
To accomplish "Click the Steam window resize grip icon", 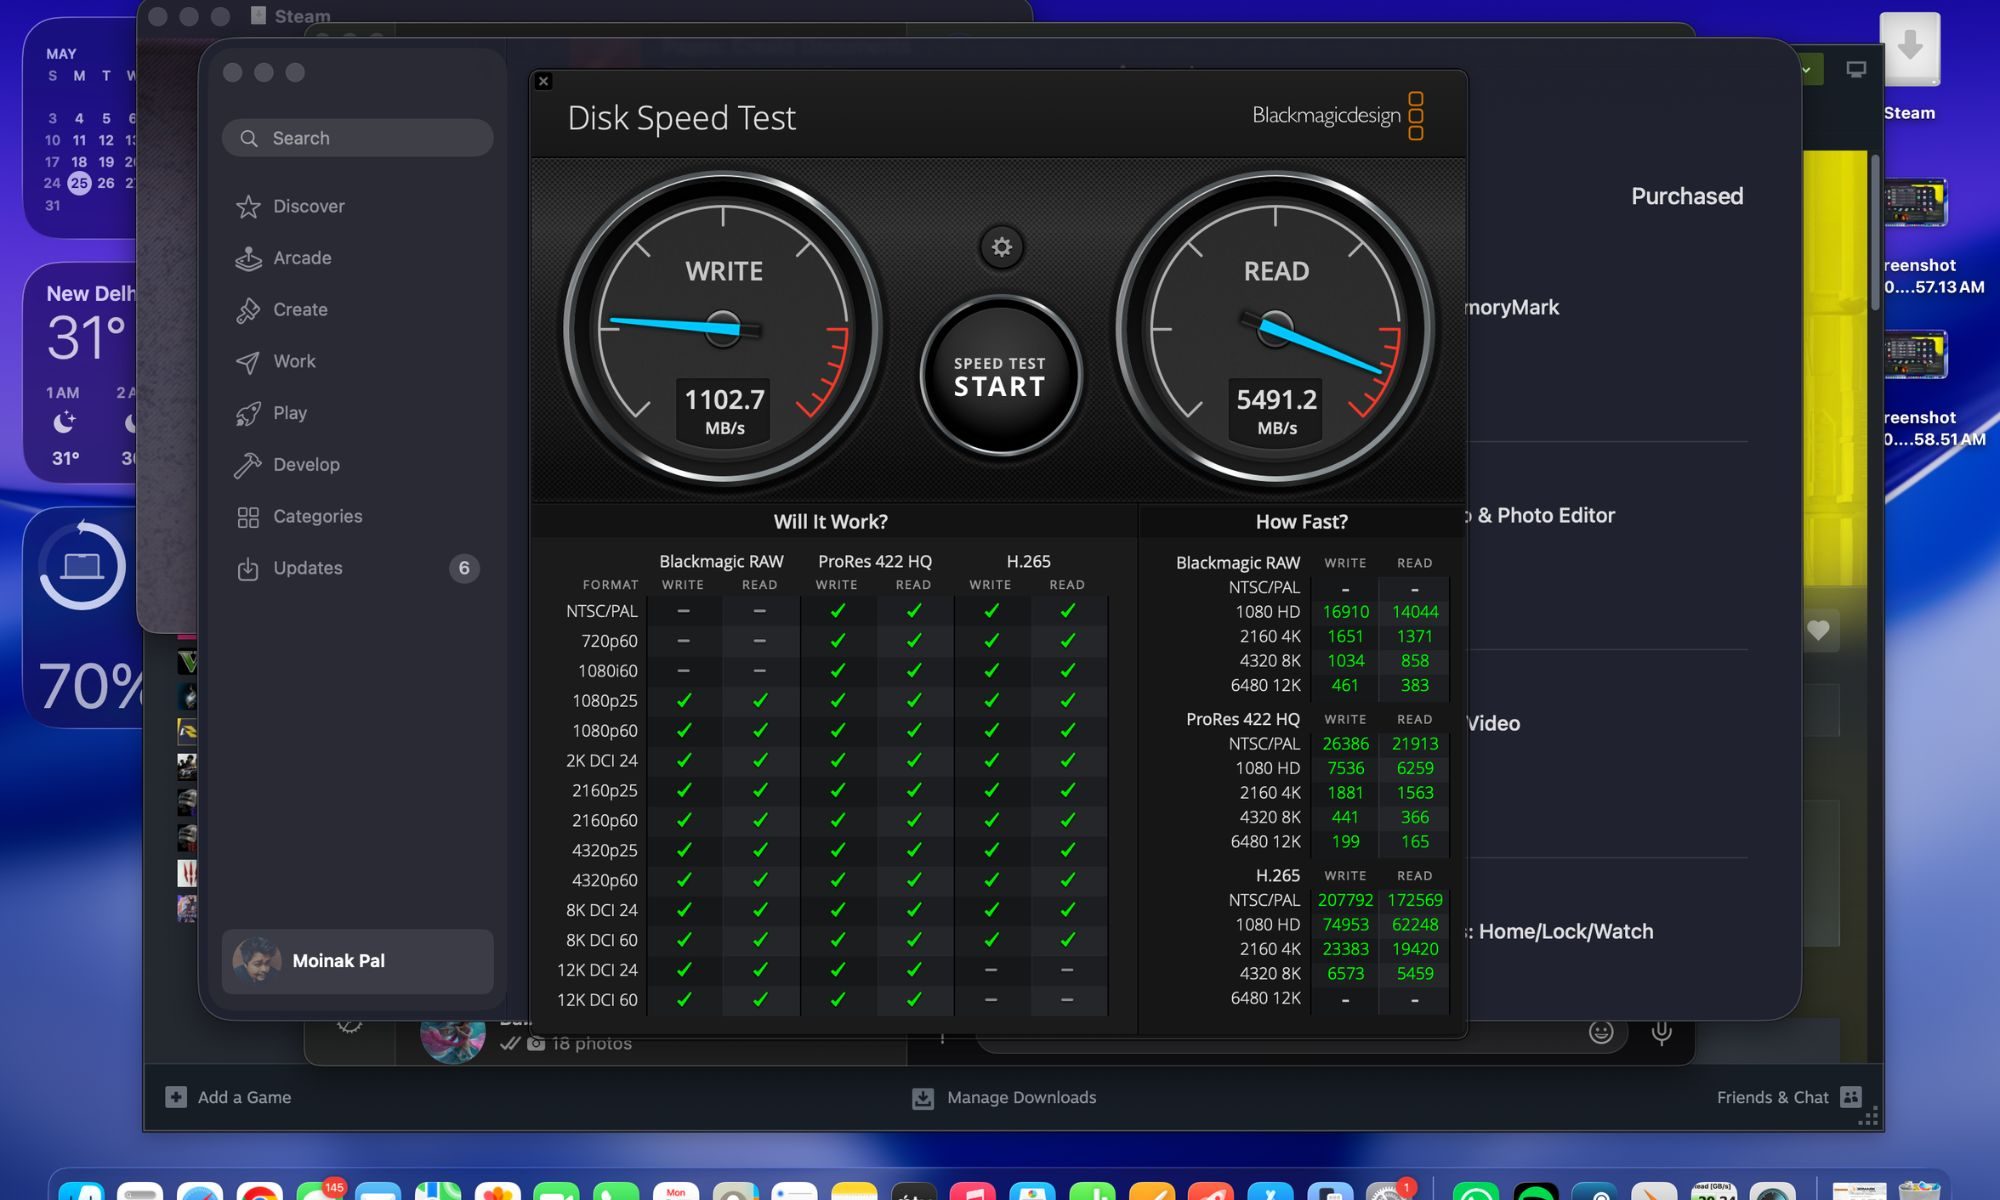I will tap(1868, 1117).
